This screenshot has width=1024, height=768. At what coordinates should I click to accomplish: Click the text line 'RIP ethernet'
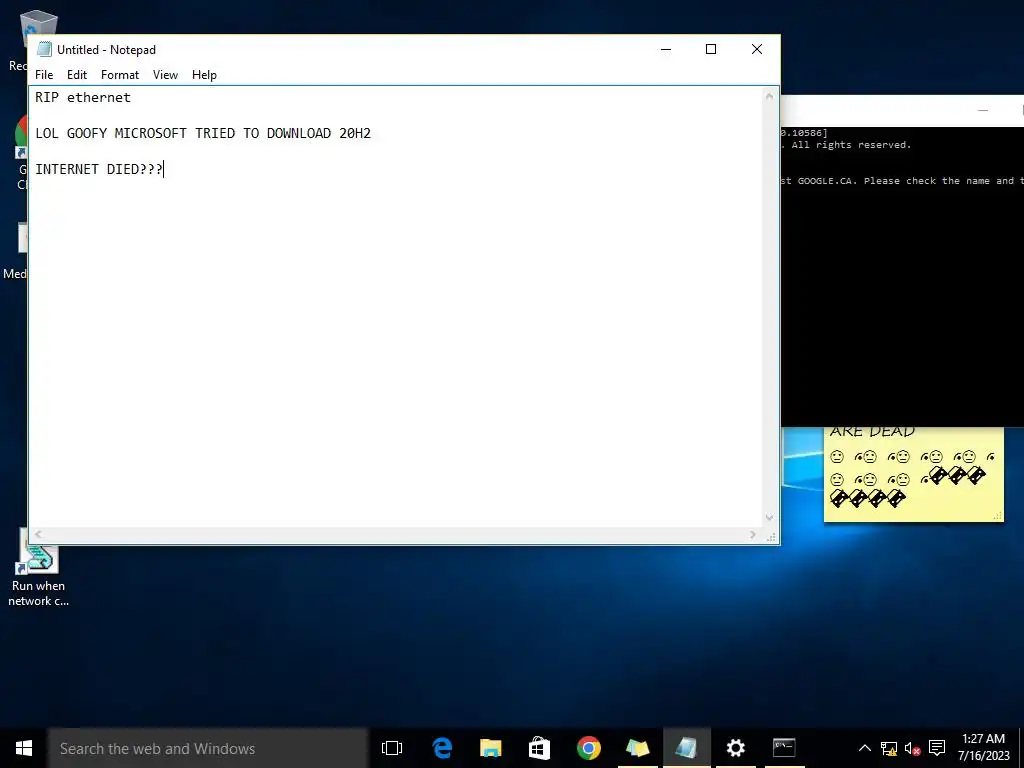pos(83,97)
